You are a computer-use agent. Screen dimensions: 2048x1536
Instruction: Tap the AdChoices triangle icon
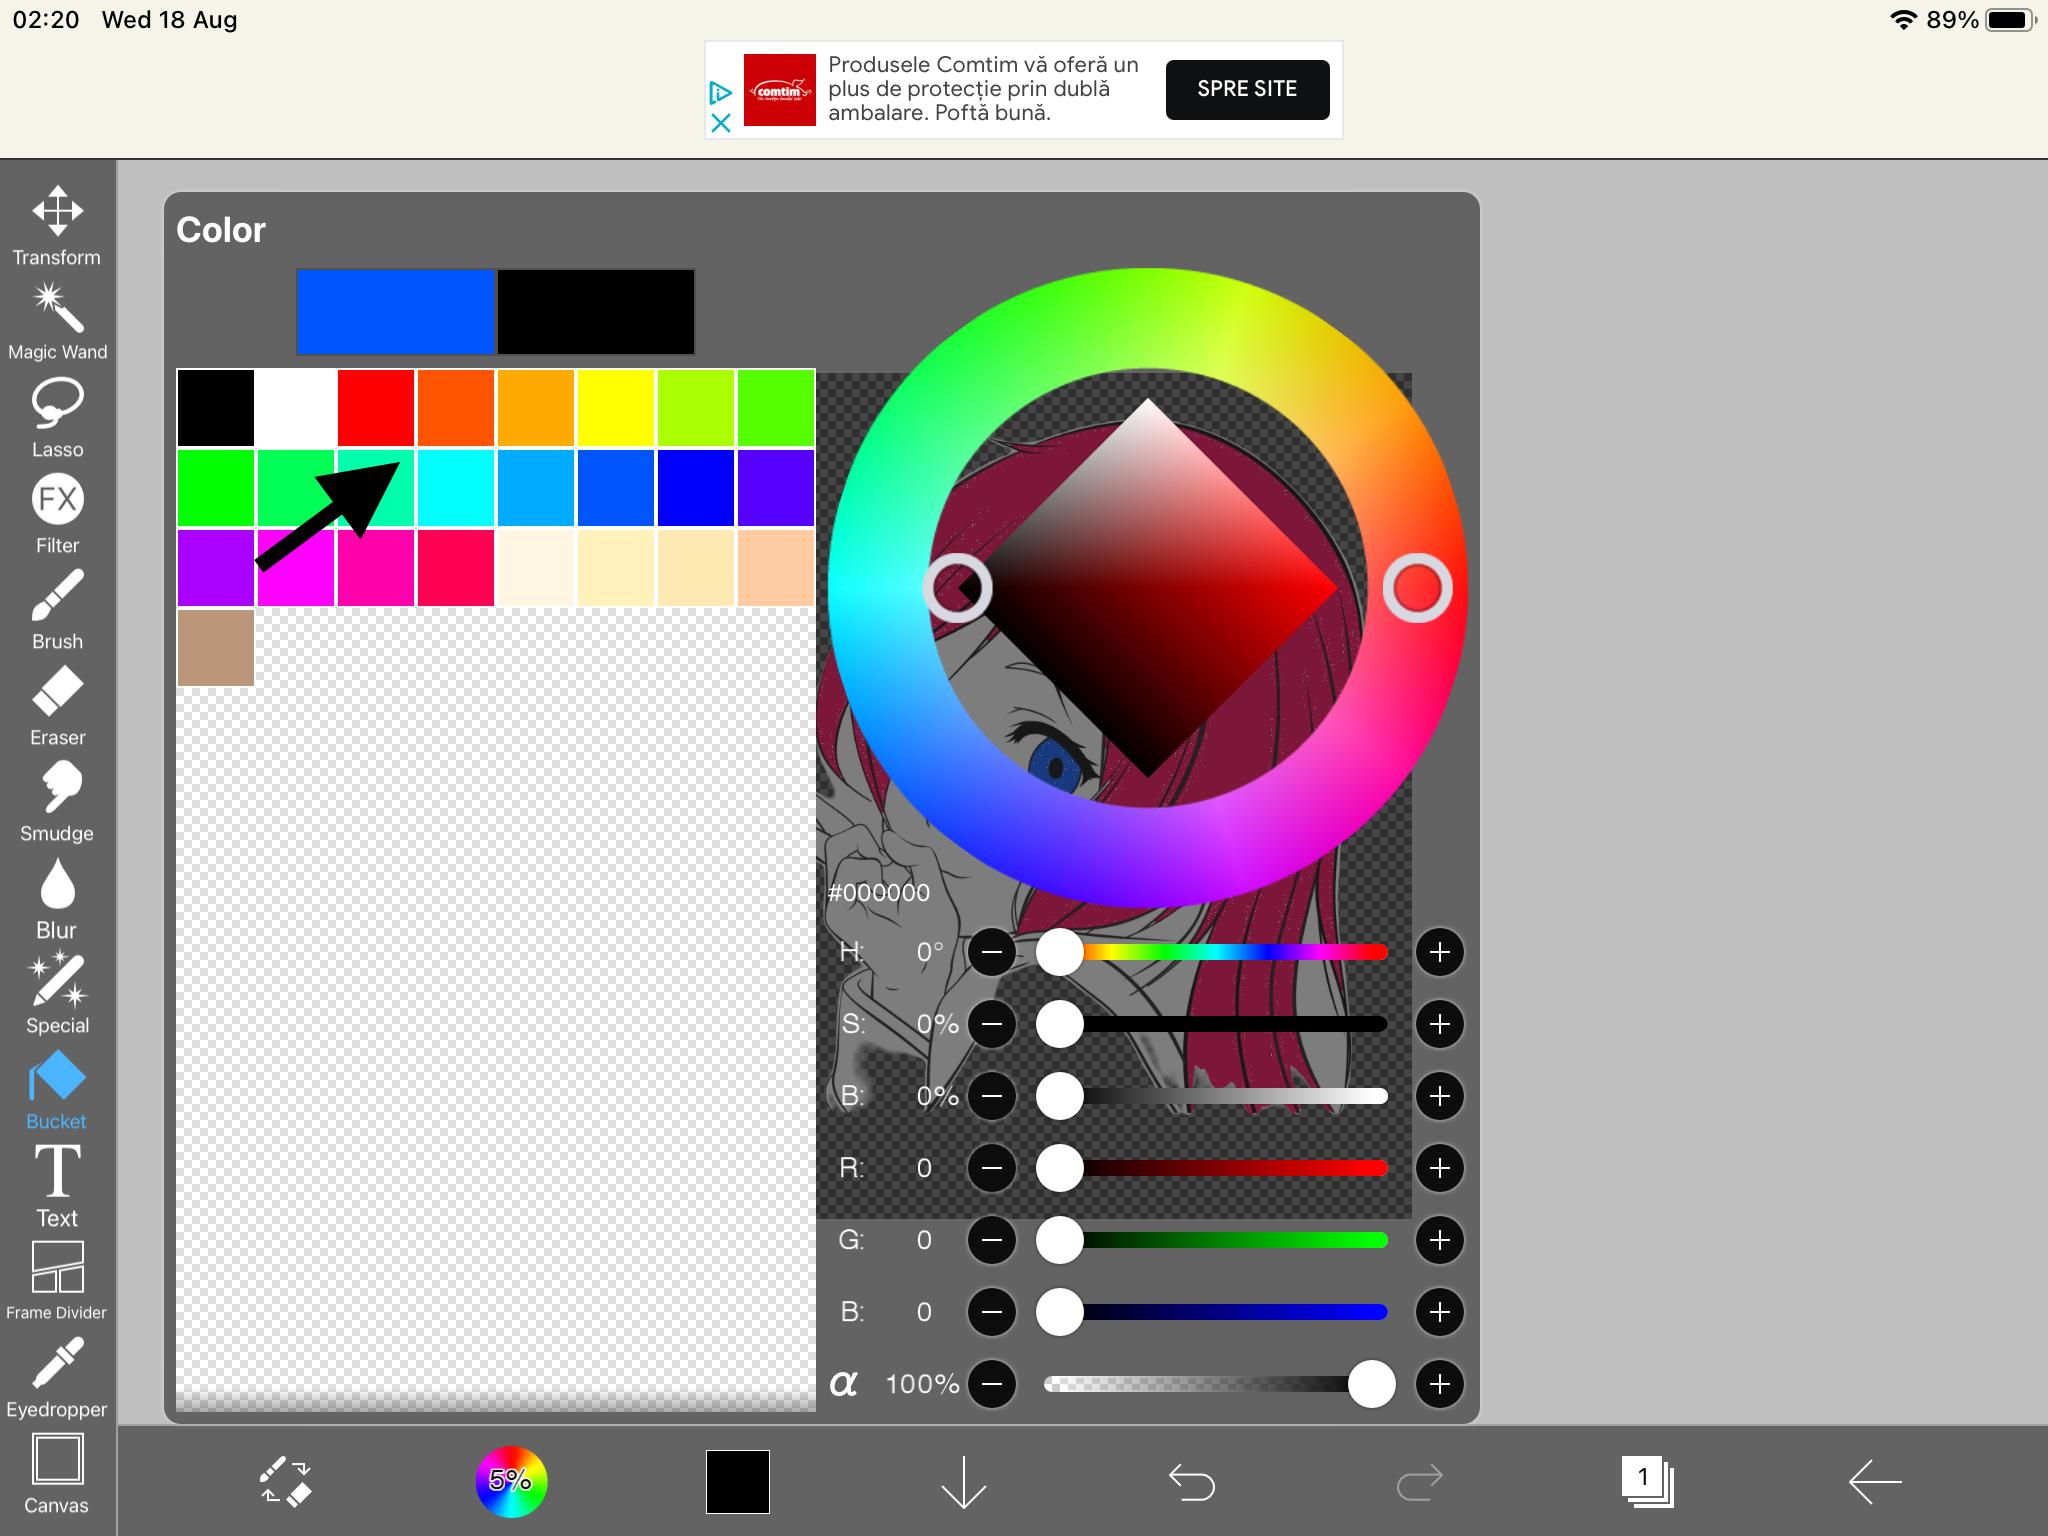721,93
